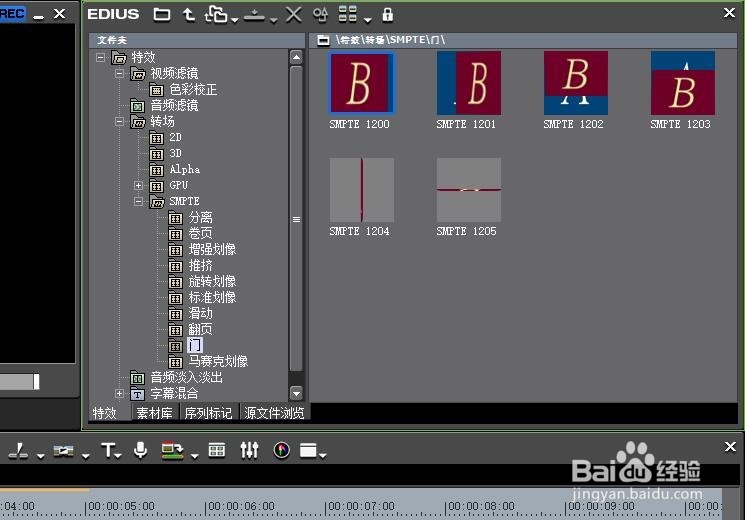Image resolution: width=745 pixels, height=520 pixels.
Task: Select the SMPTE 1204 transition thumbnail
Action: 362,190
